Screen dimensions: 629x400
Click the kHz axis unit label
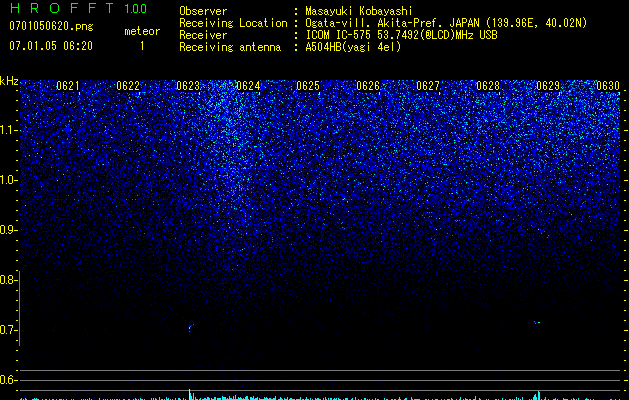[9, 81]
